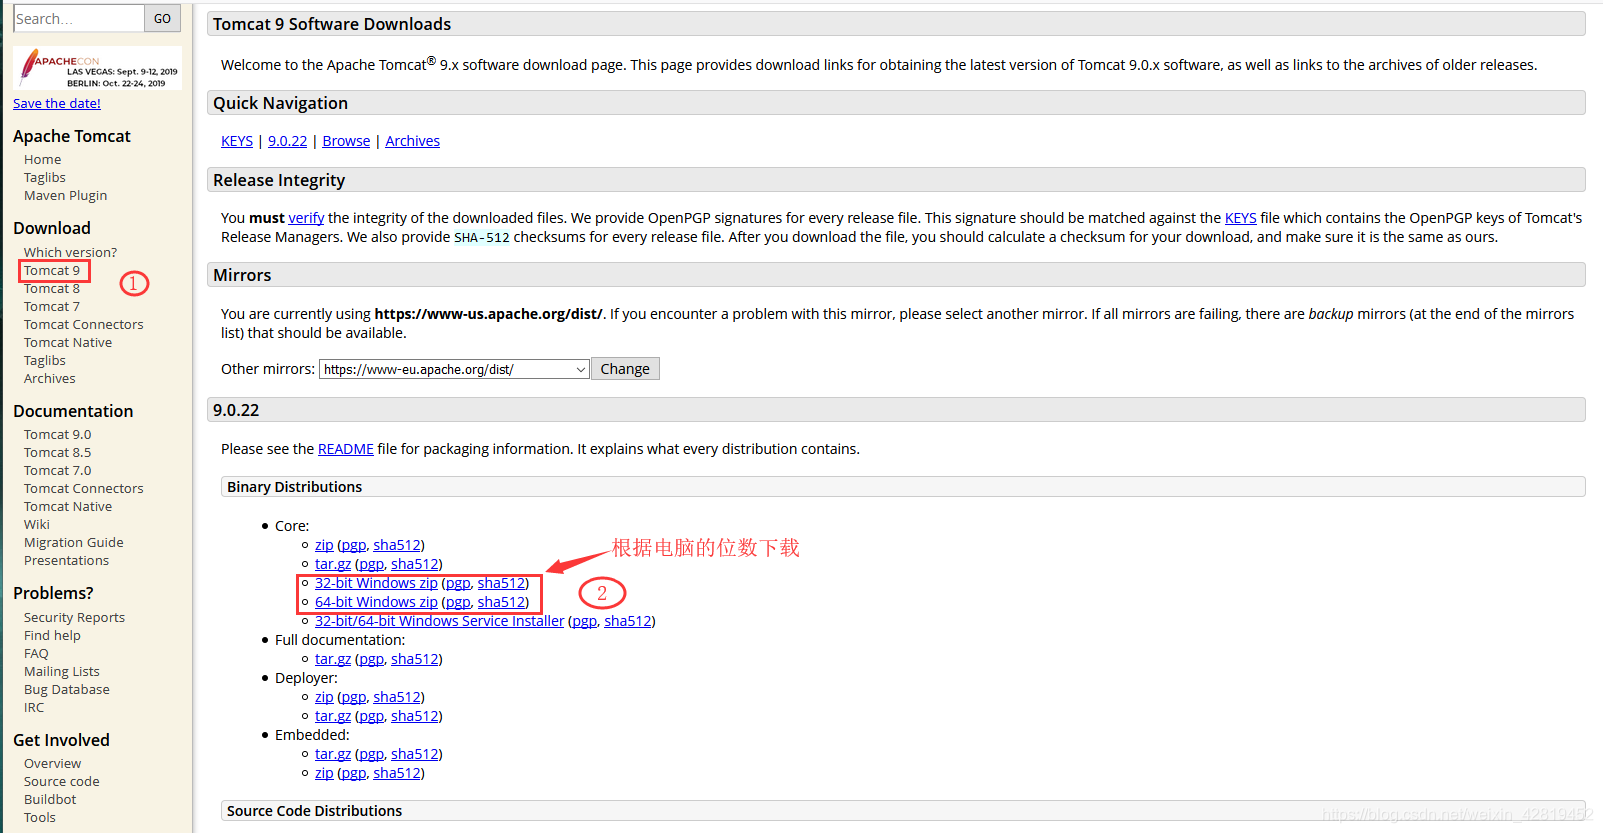Open the FAQ sidebar link
The height and width of the screenshot is (833, 1603).
(x=36, y=654)
